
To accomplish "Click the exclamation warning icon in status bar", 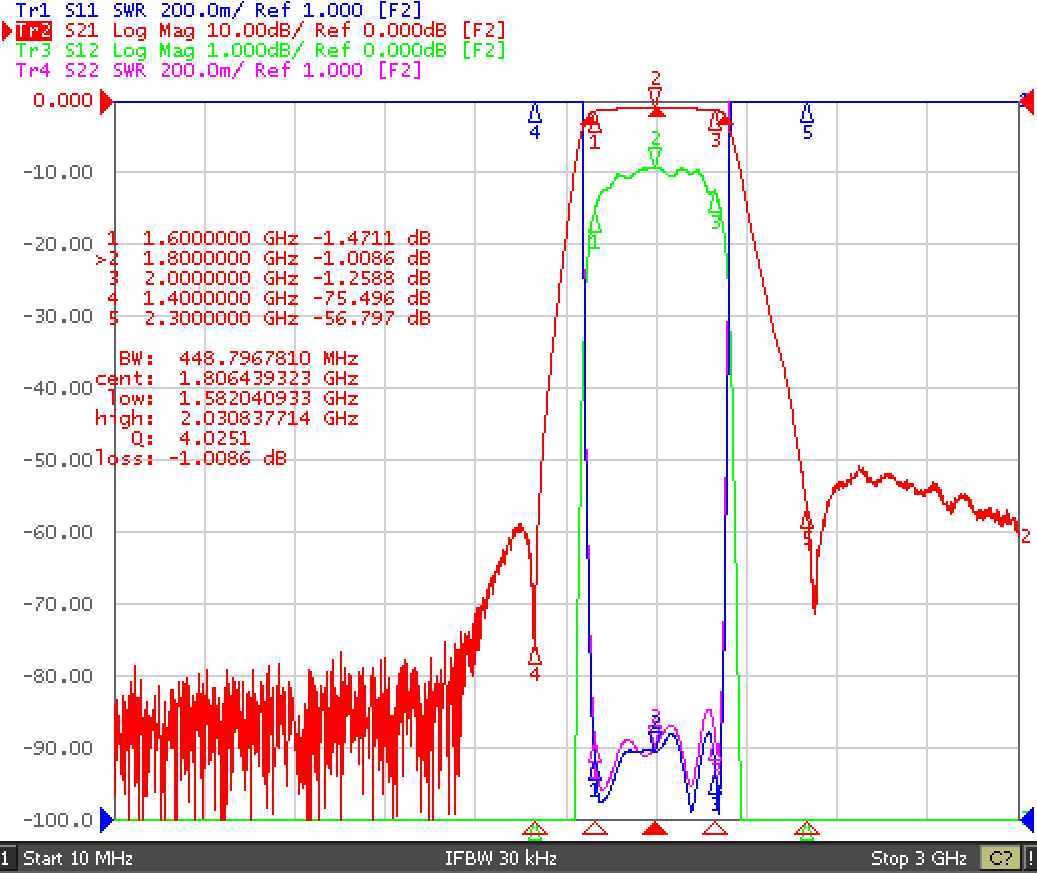I will [1030, 858].
